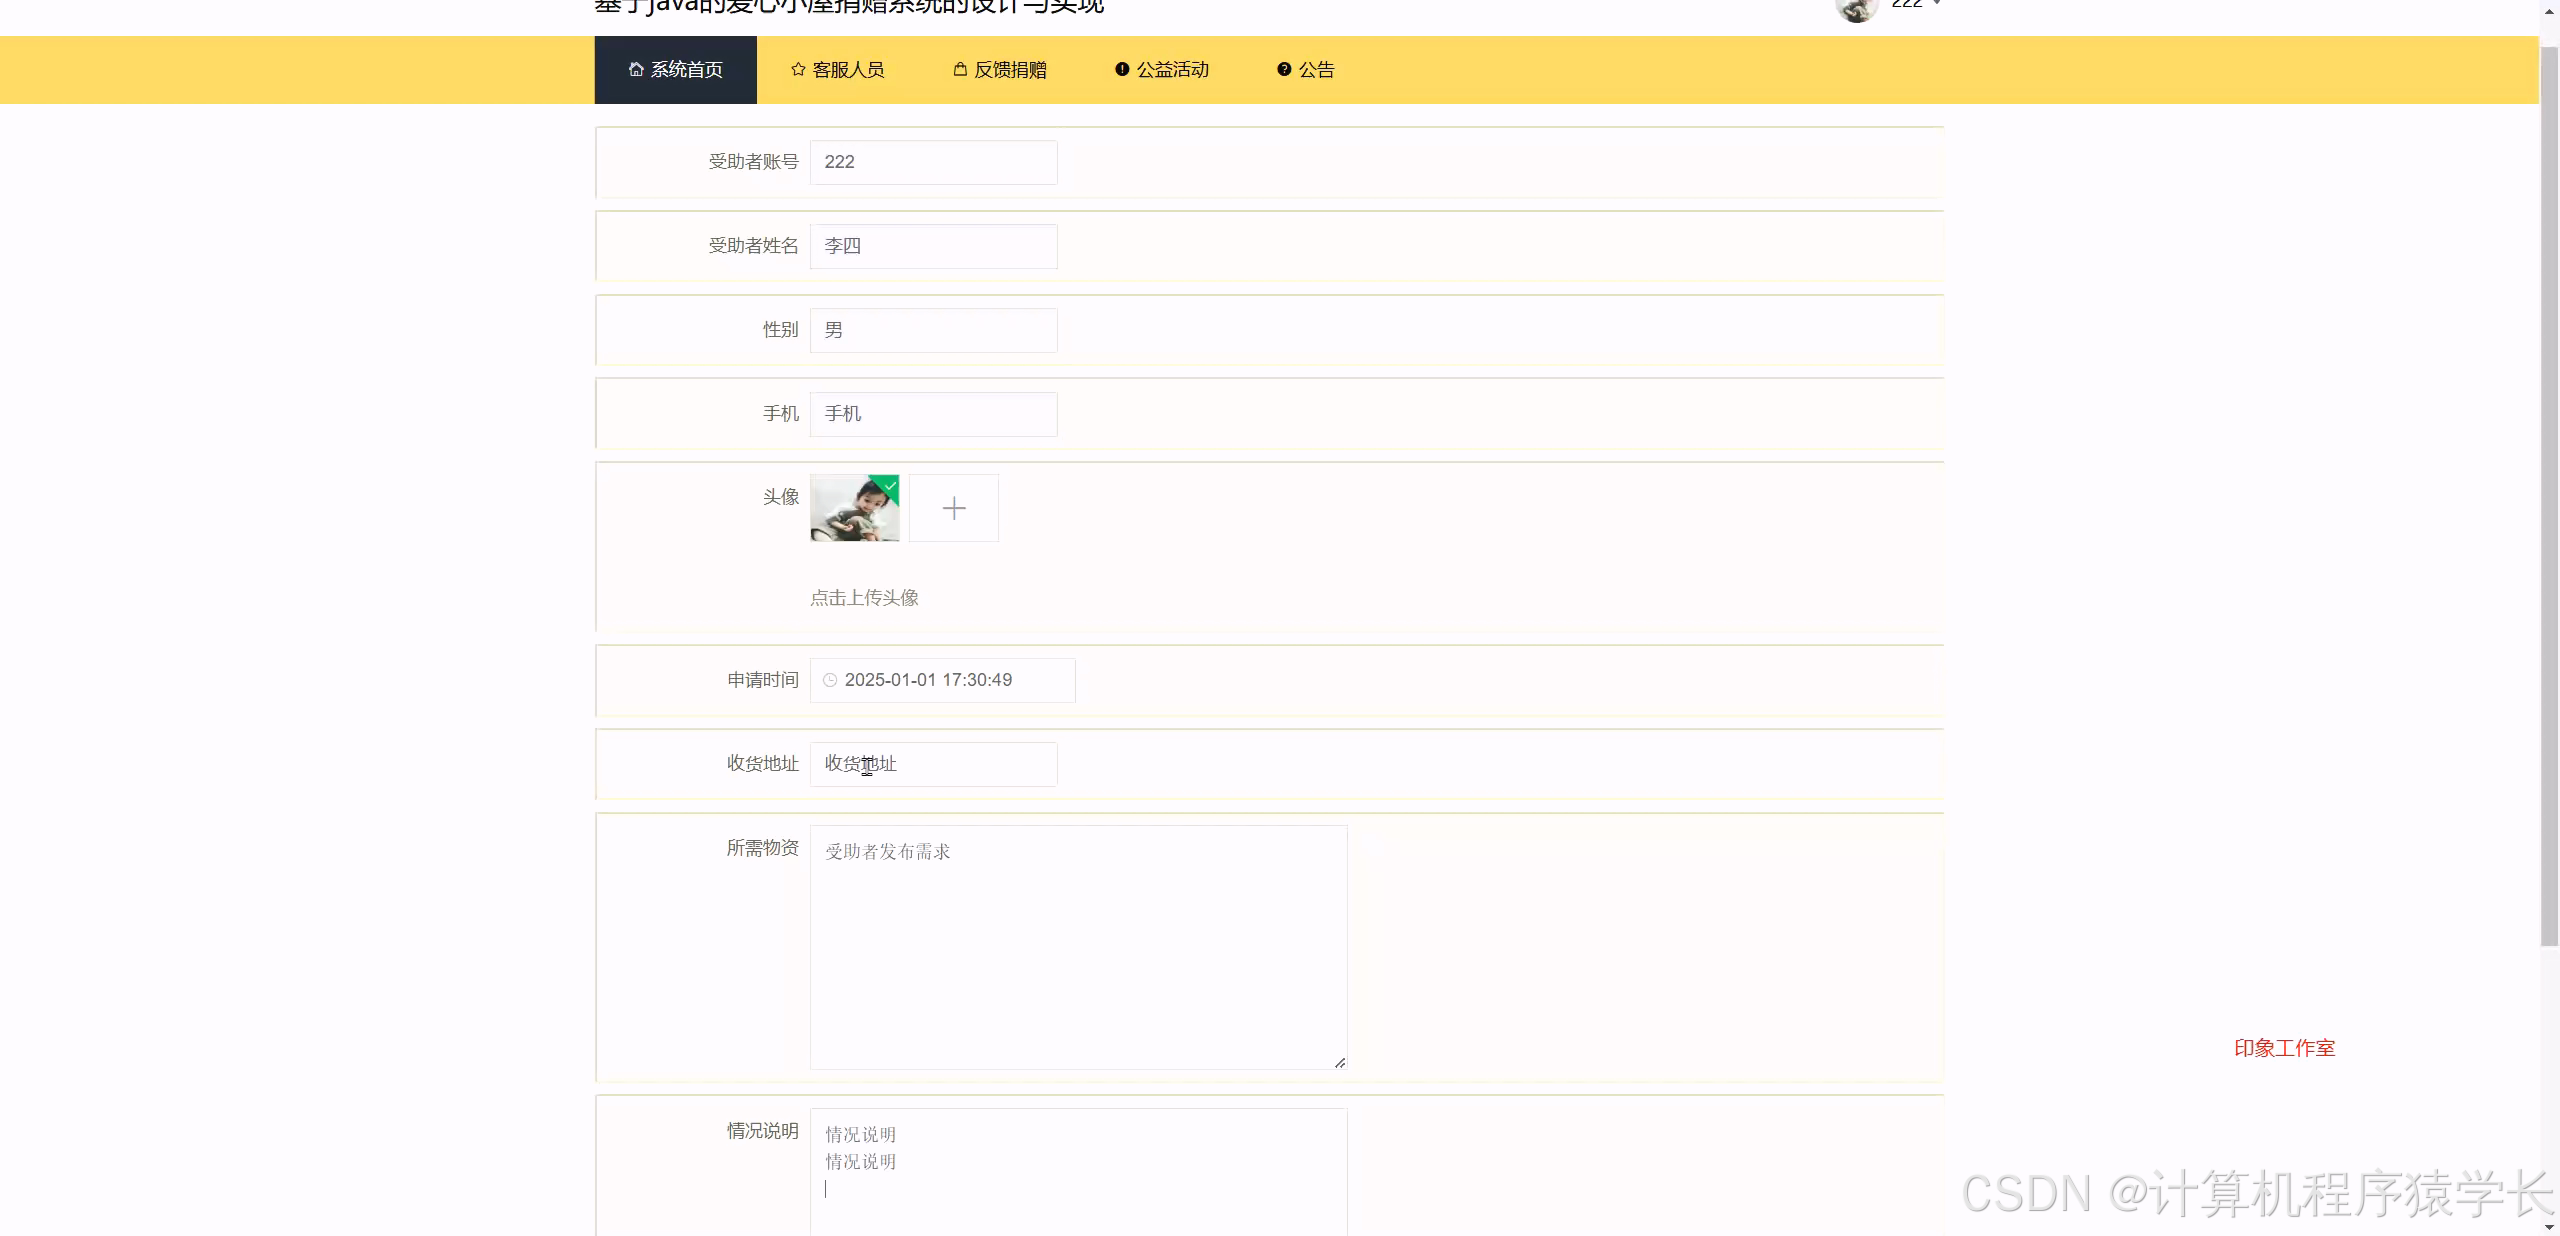Click the 受助者姓名 field showing 李四

point(931,246)
